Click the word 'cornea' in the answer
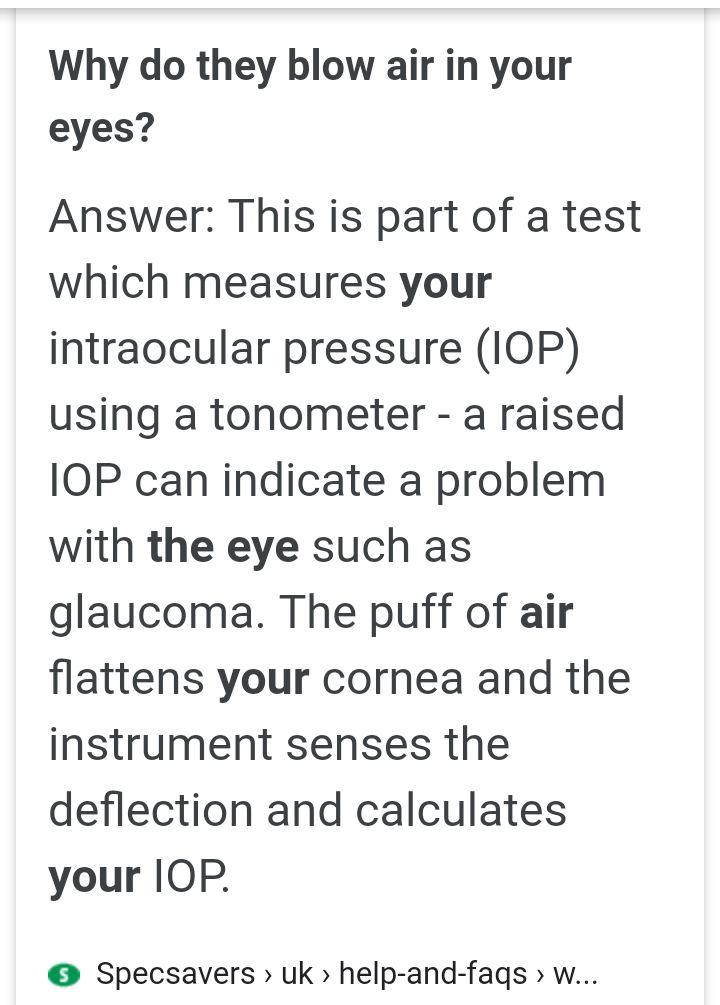 point(392,679)
